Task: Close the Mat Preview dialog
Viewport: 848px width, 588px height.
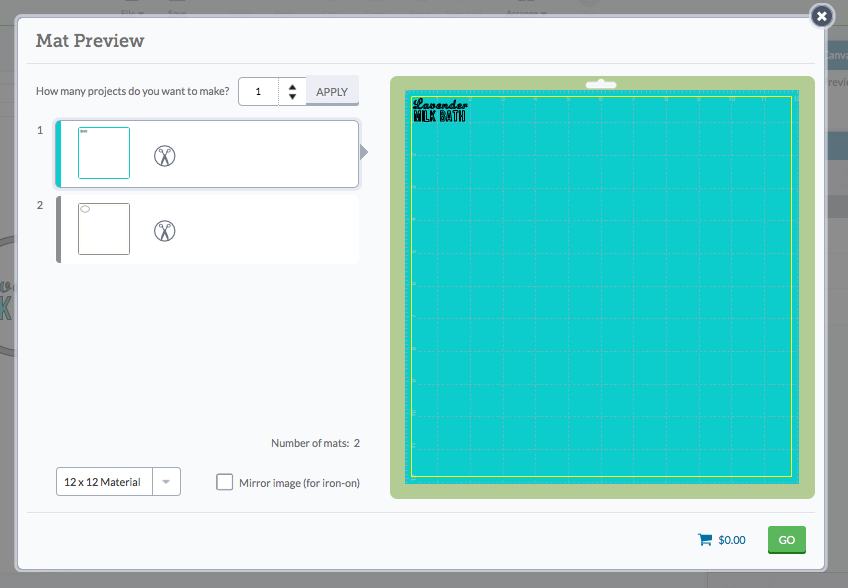Action: [822, 16]
